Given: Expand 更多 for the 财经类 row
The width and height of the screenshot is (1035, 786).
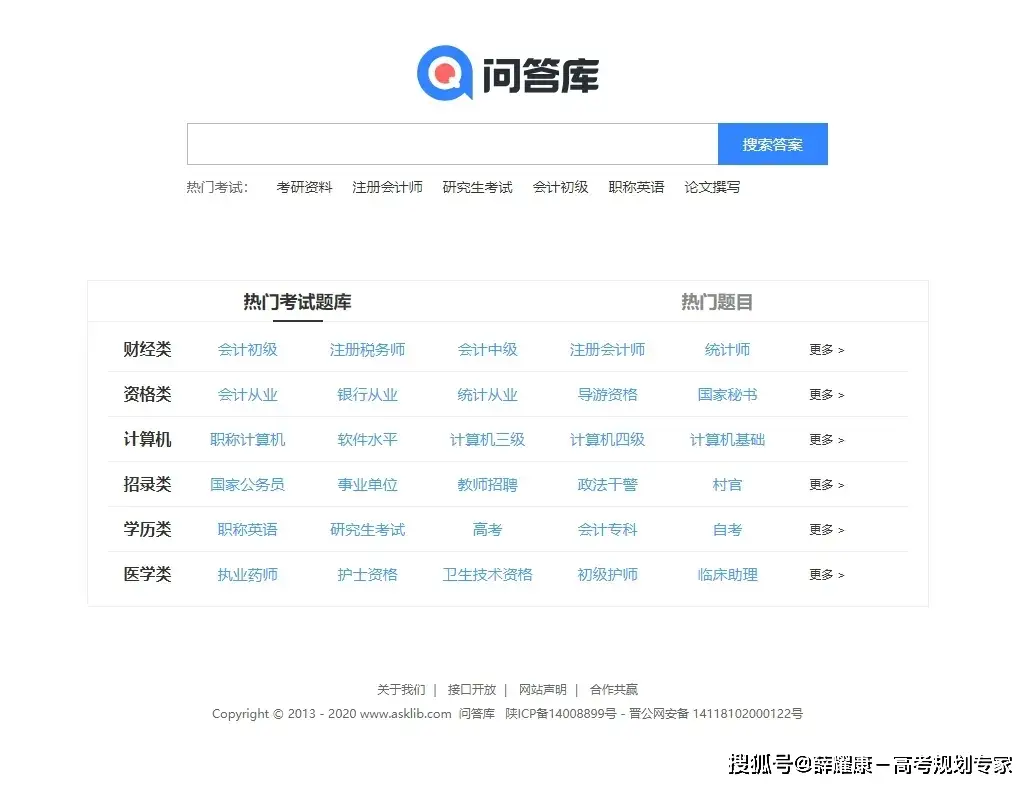Looking at the screenshot, I should [x=824, y=349].
